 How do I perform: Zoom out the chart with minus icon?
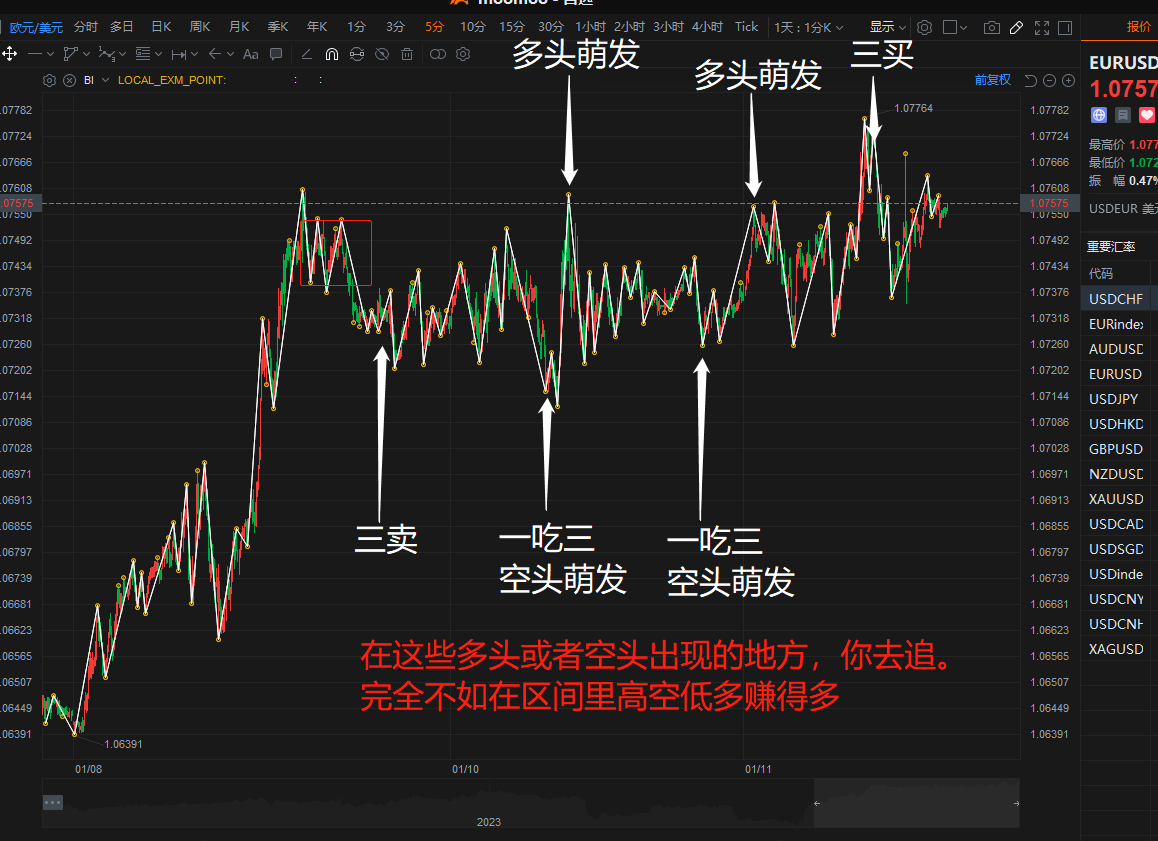[x=1049, y=80]
